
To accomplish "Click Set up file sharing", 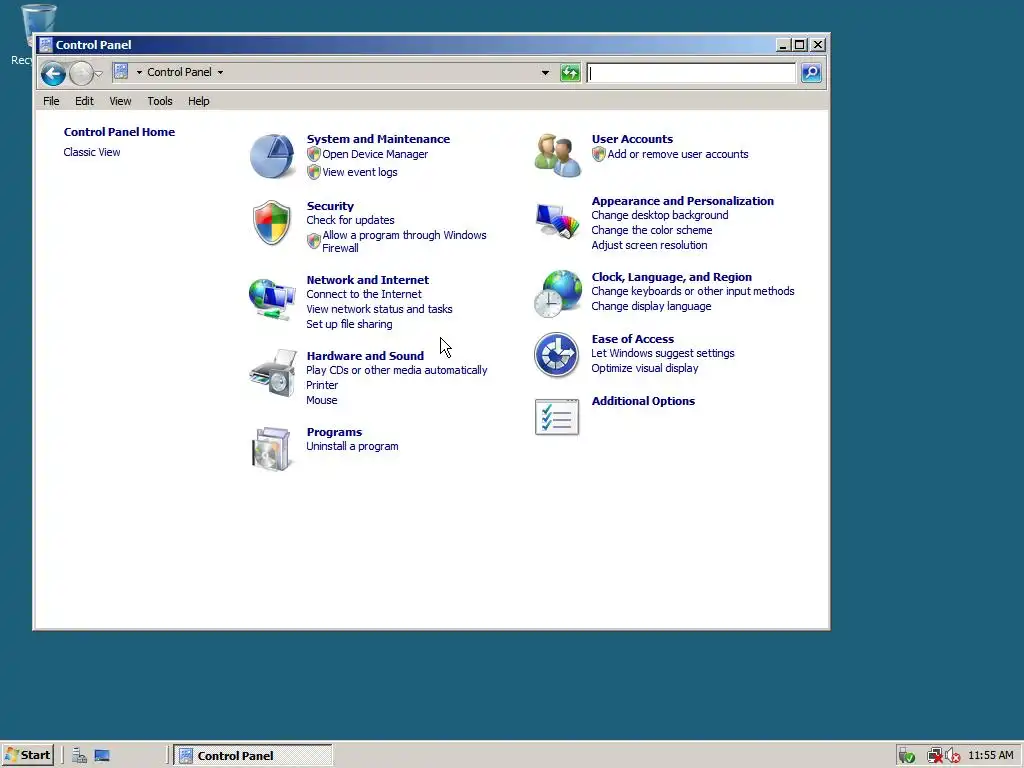I will (349, 324).
